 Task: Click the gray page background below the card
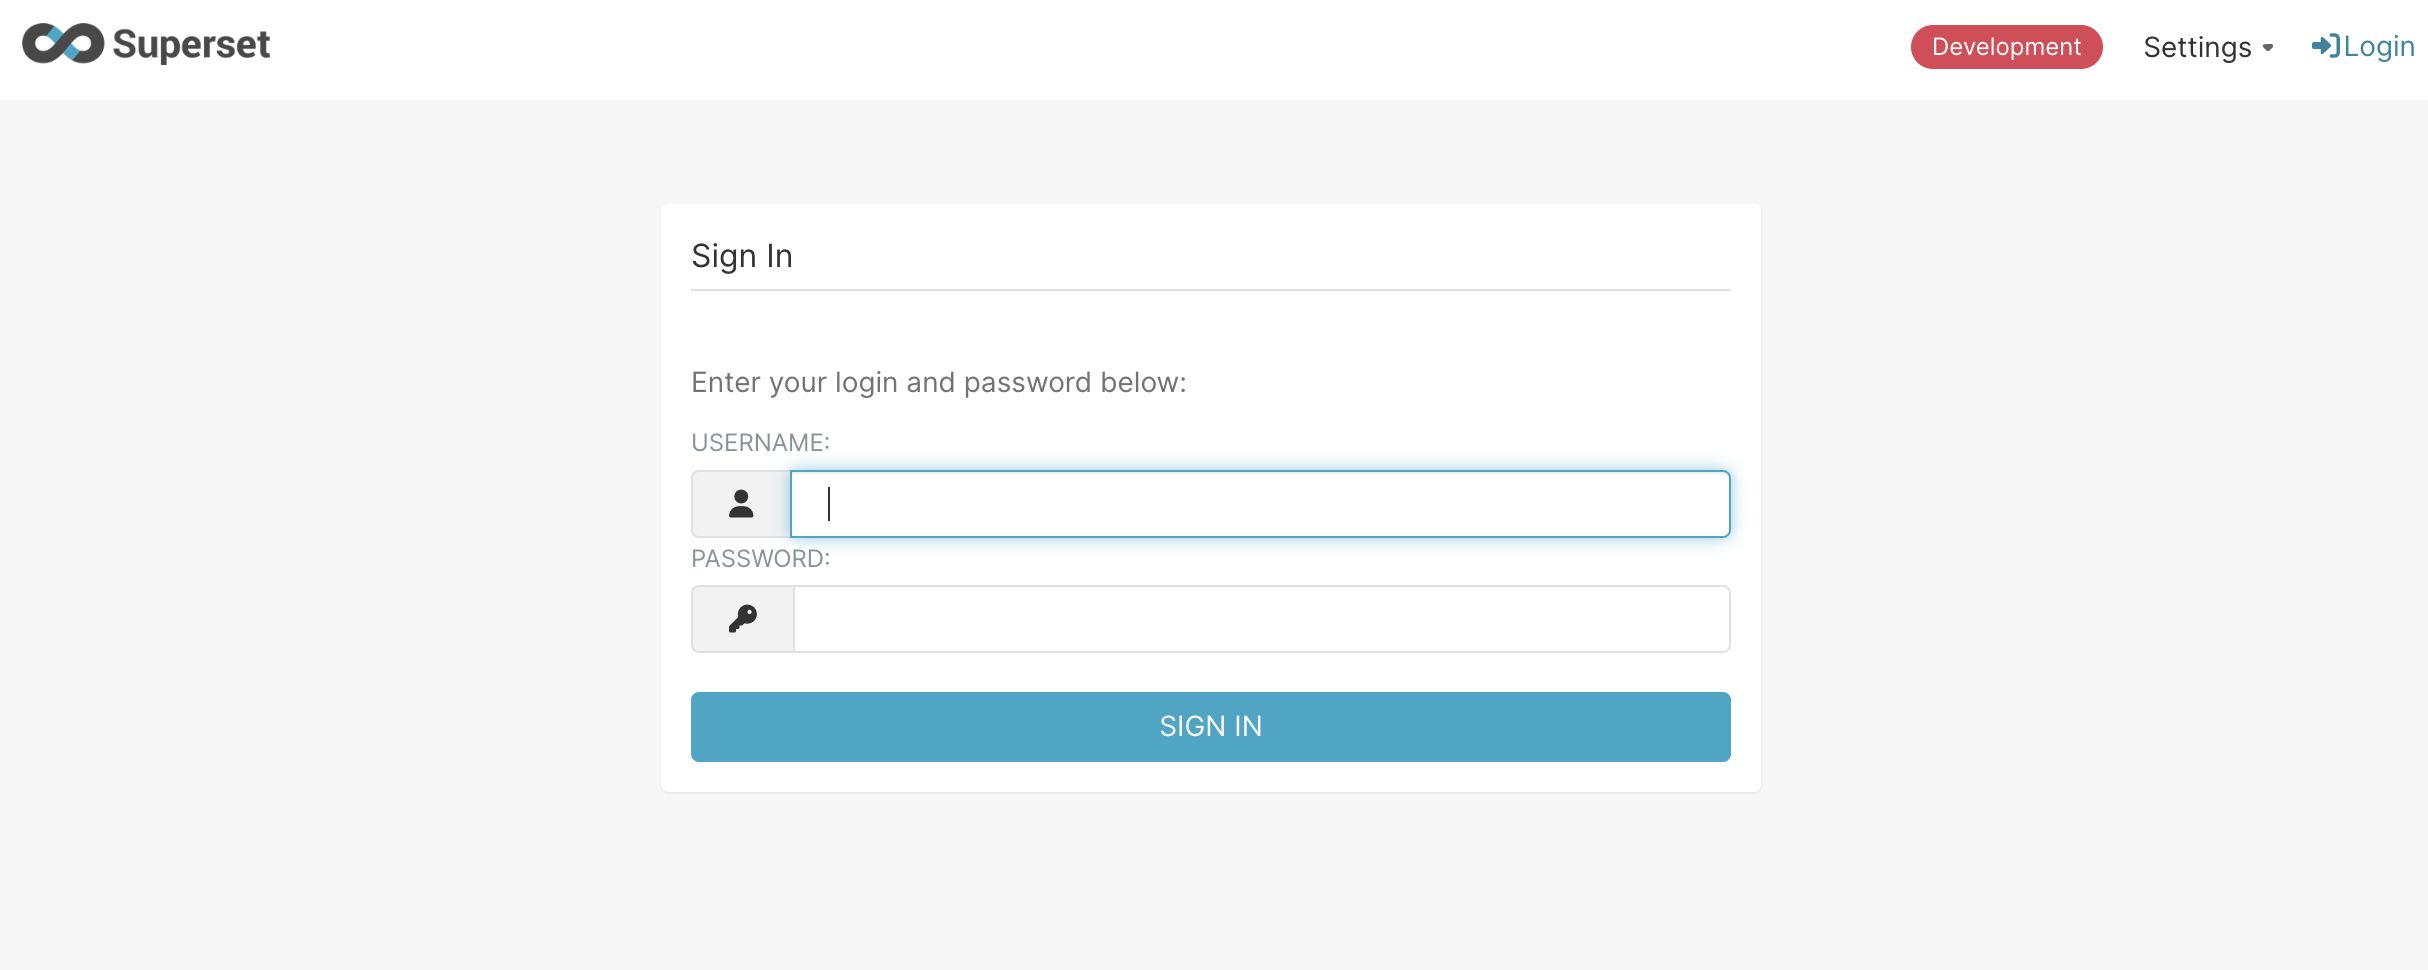click(1210, 880)
